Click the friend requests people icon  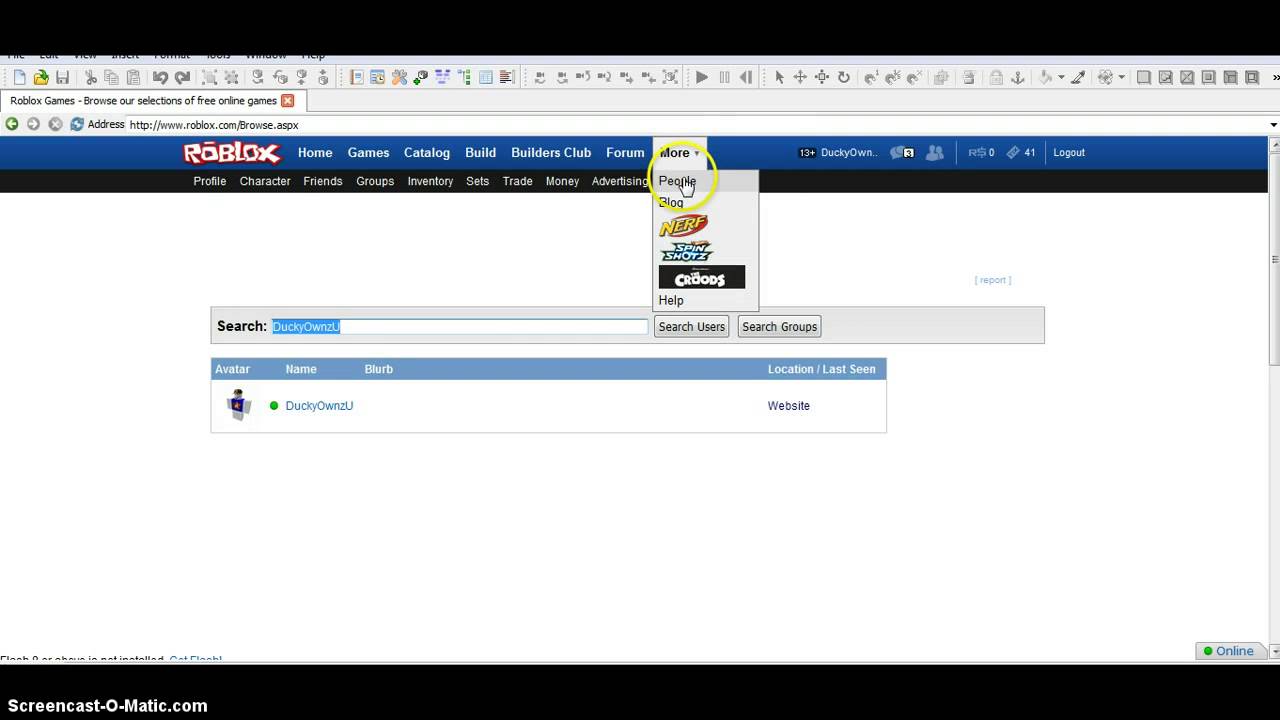(934, 153)
